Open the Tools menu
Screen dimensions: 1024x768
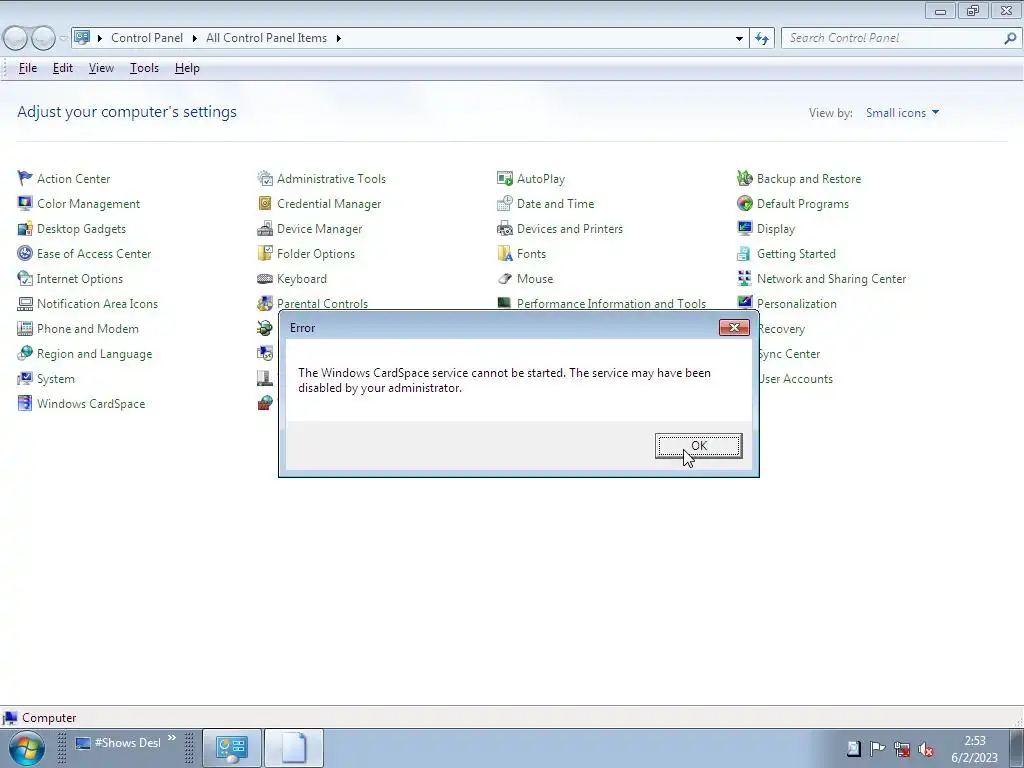pyautogui.click(x=144, y=68)
